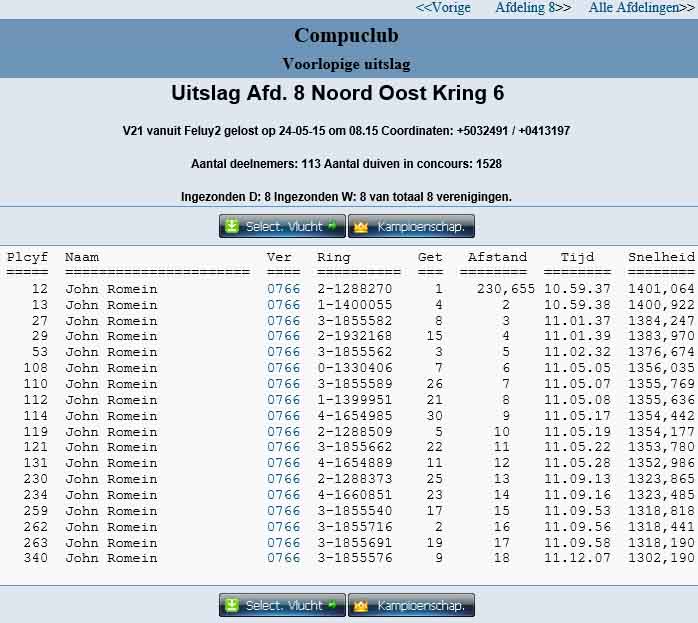The image size is (698, 623).
Task: Click the Voorlopige uitslag subtitle
Action: [x=346, y=64]
